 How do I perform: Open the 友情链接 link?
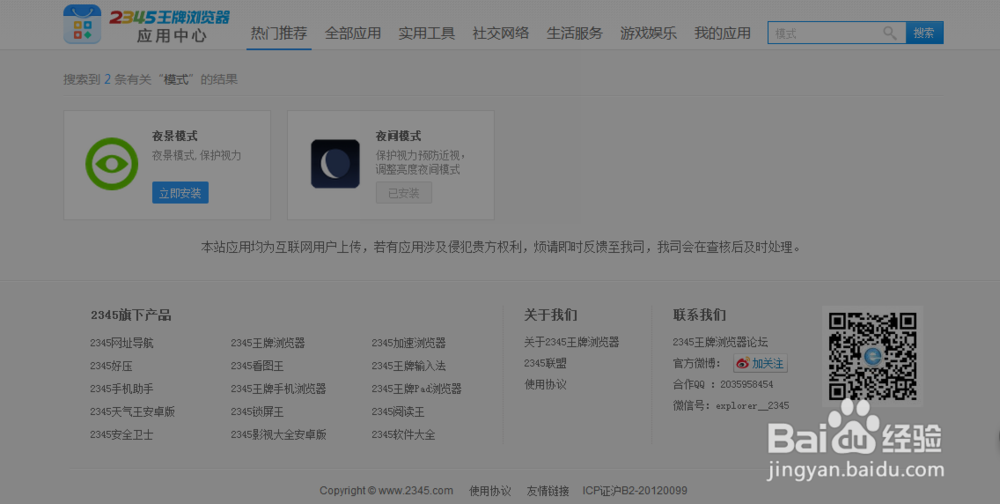pyautogui.click(x=548, y=491)
